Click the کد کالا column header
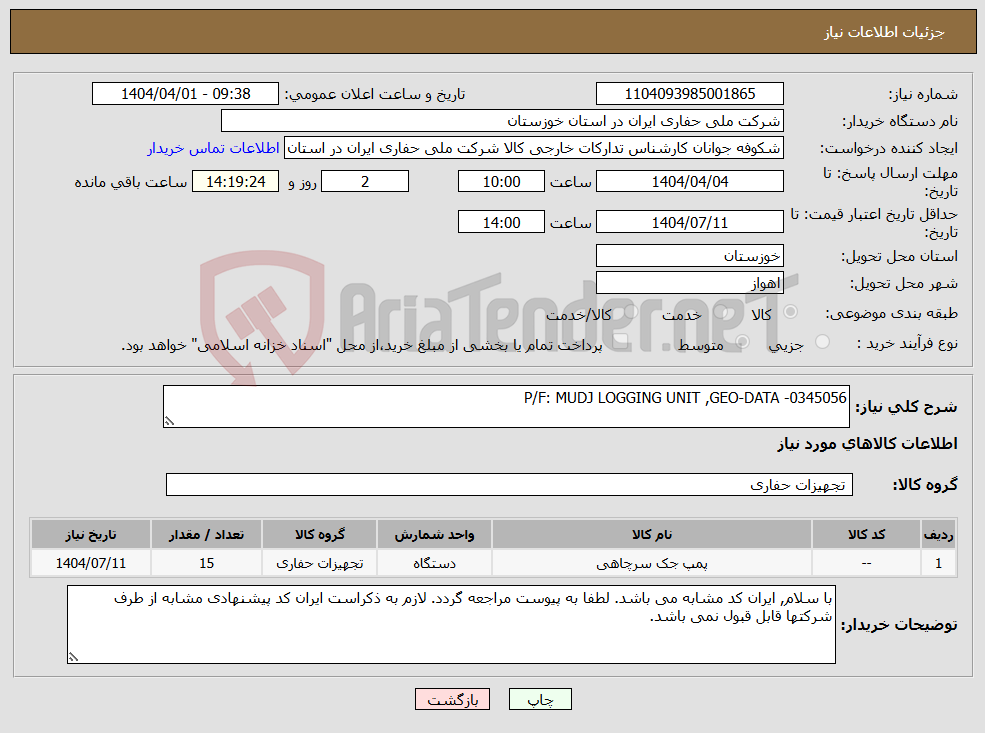 pos(866,535)
